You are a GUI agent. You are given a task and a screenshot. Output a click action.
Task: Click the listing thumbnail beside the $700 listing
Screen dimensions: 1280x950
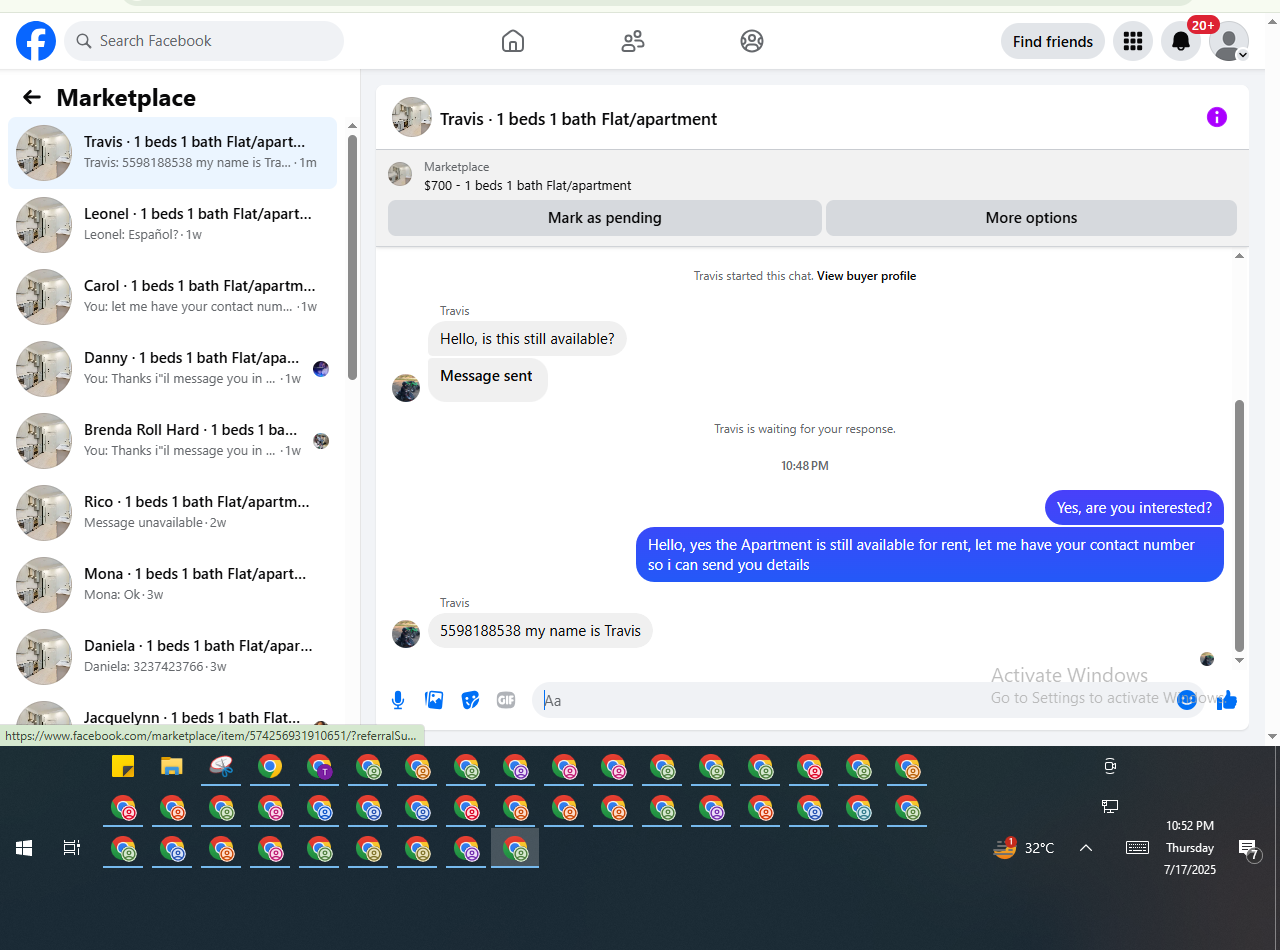click(x=400, y=174)
